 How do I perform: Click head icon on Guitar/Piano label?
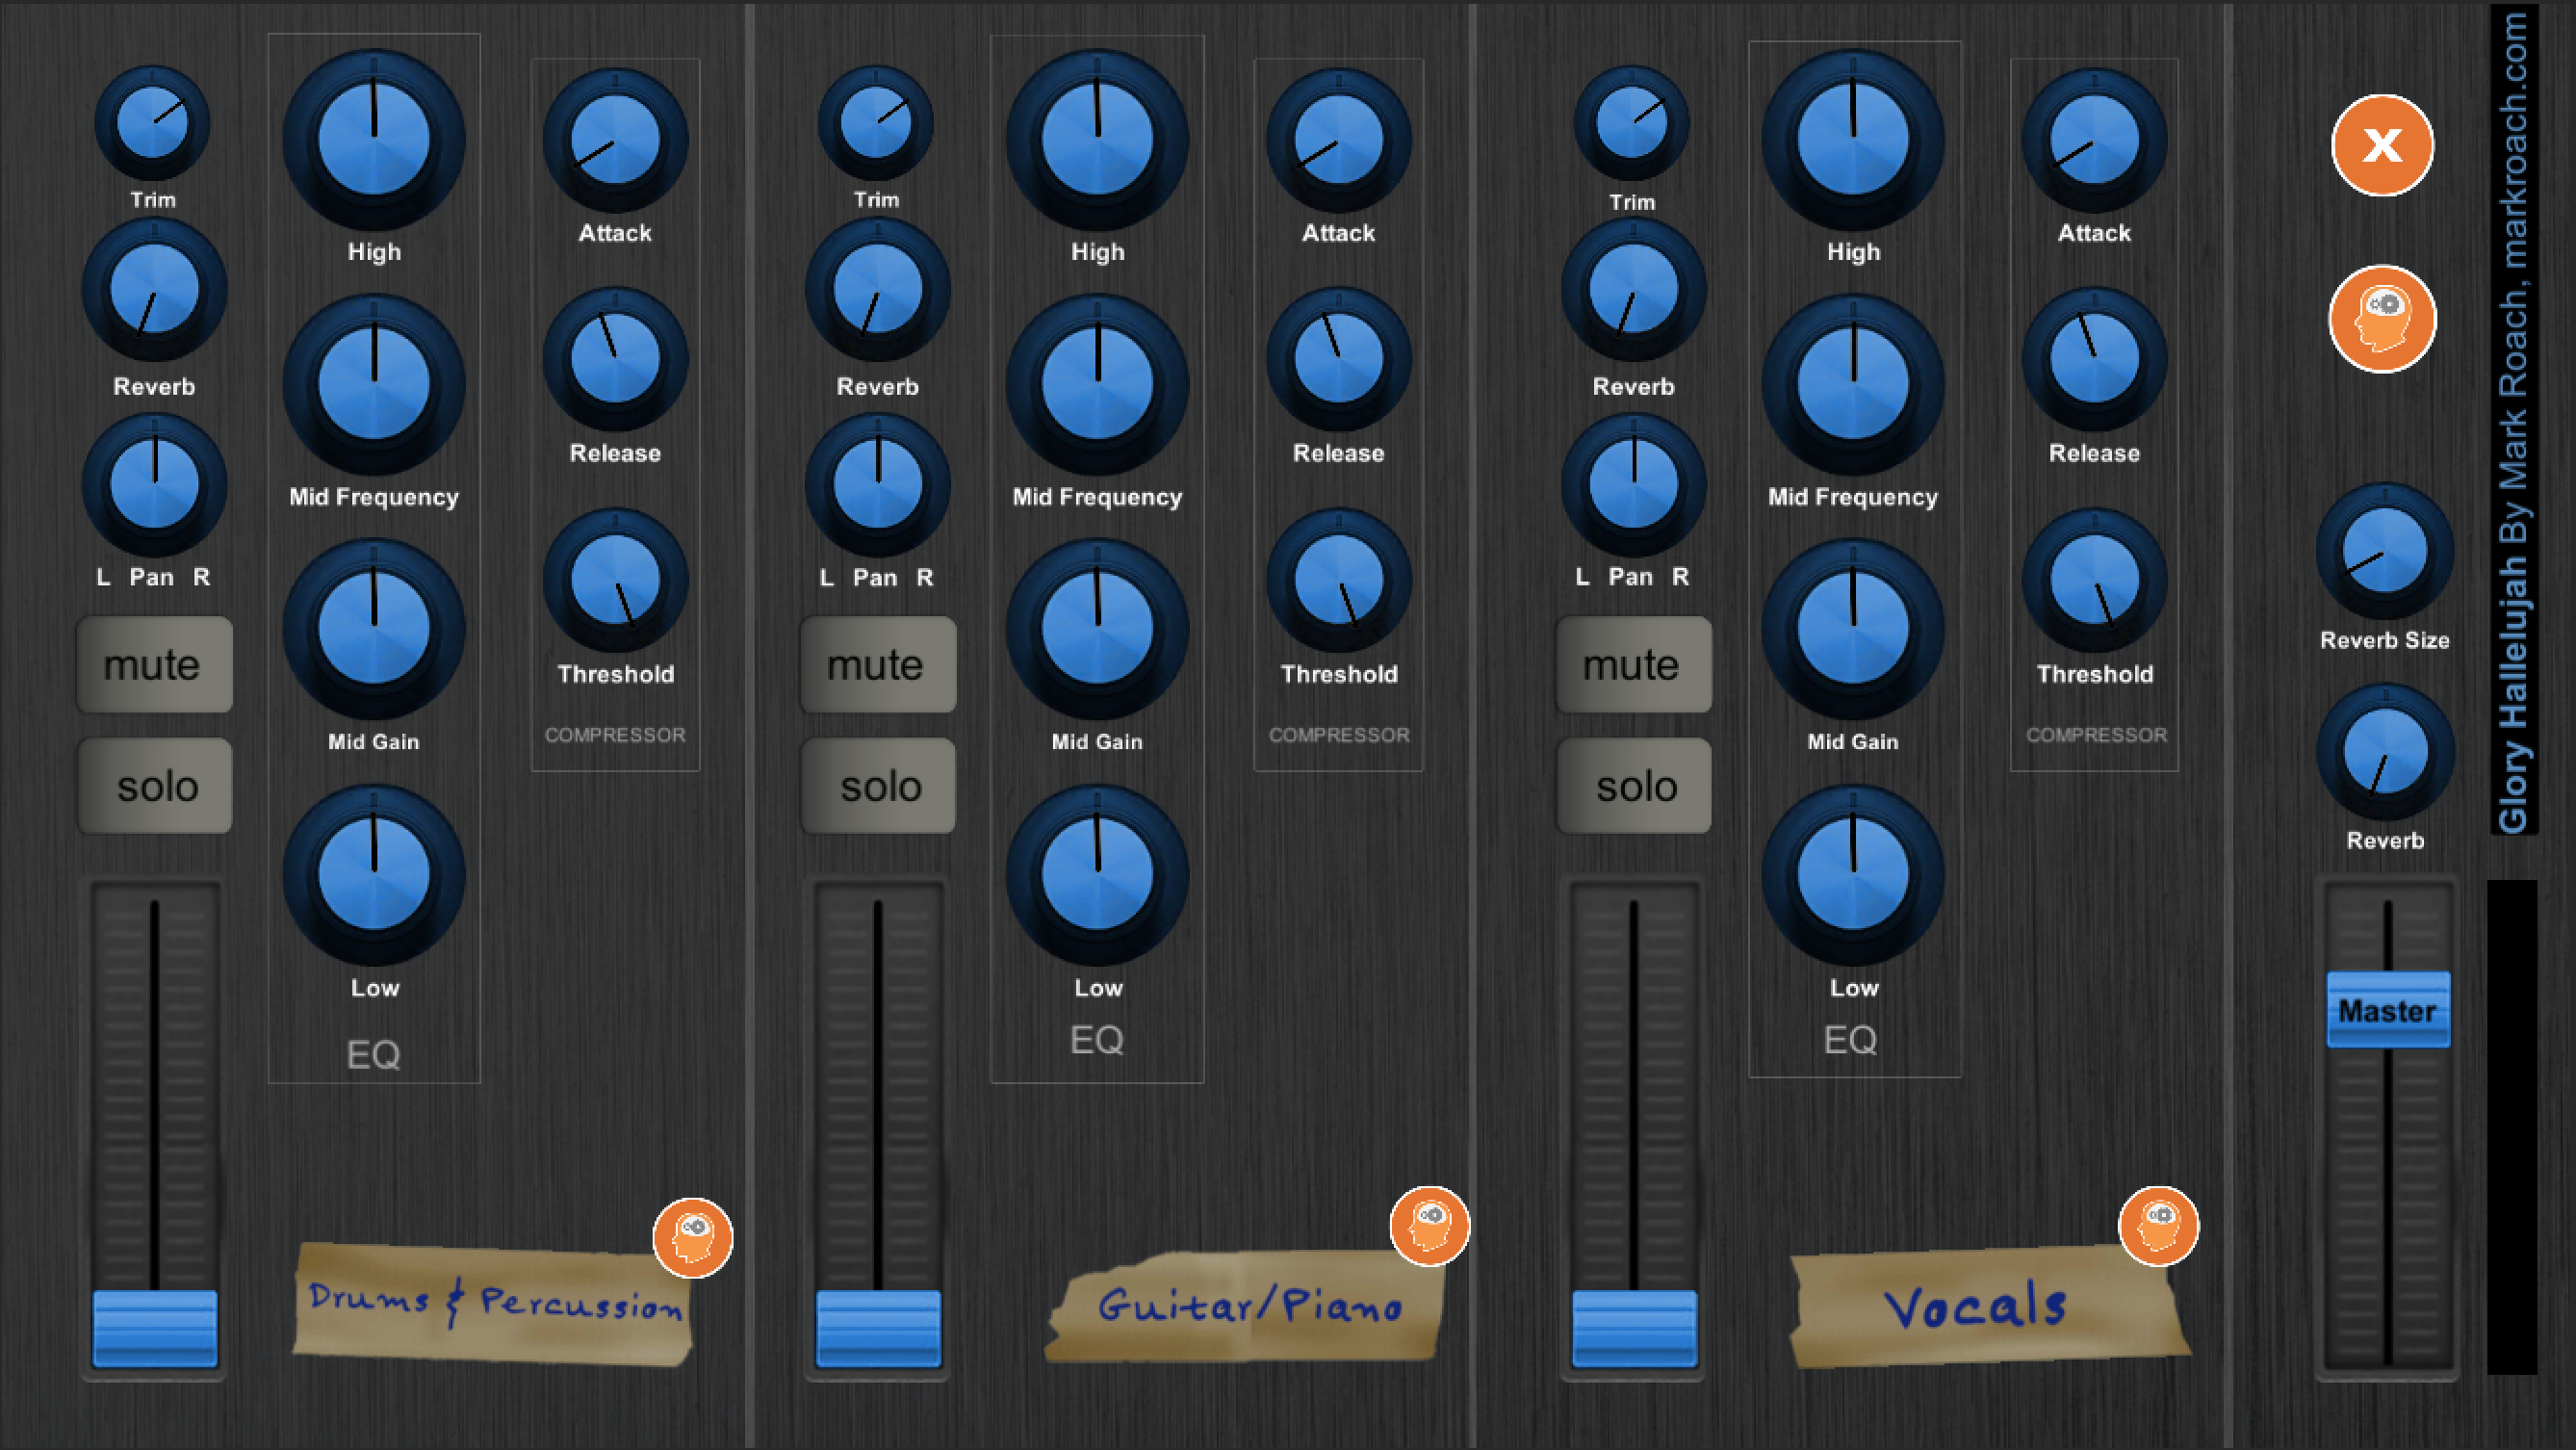tap(1429, 1226)
